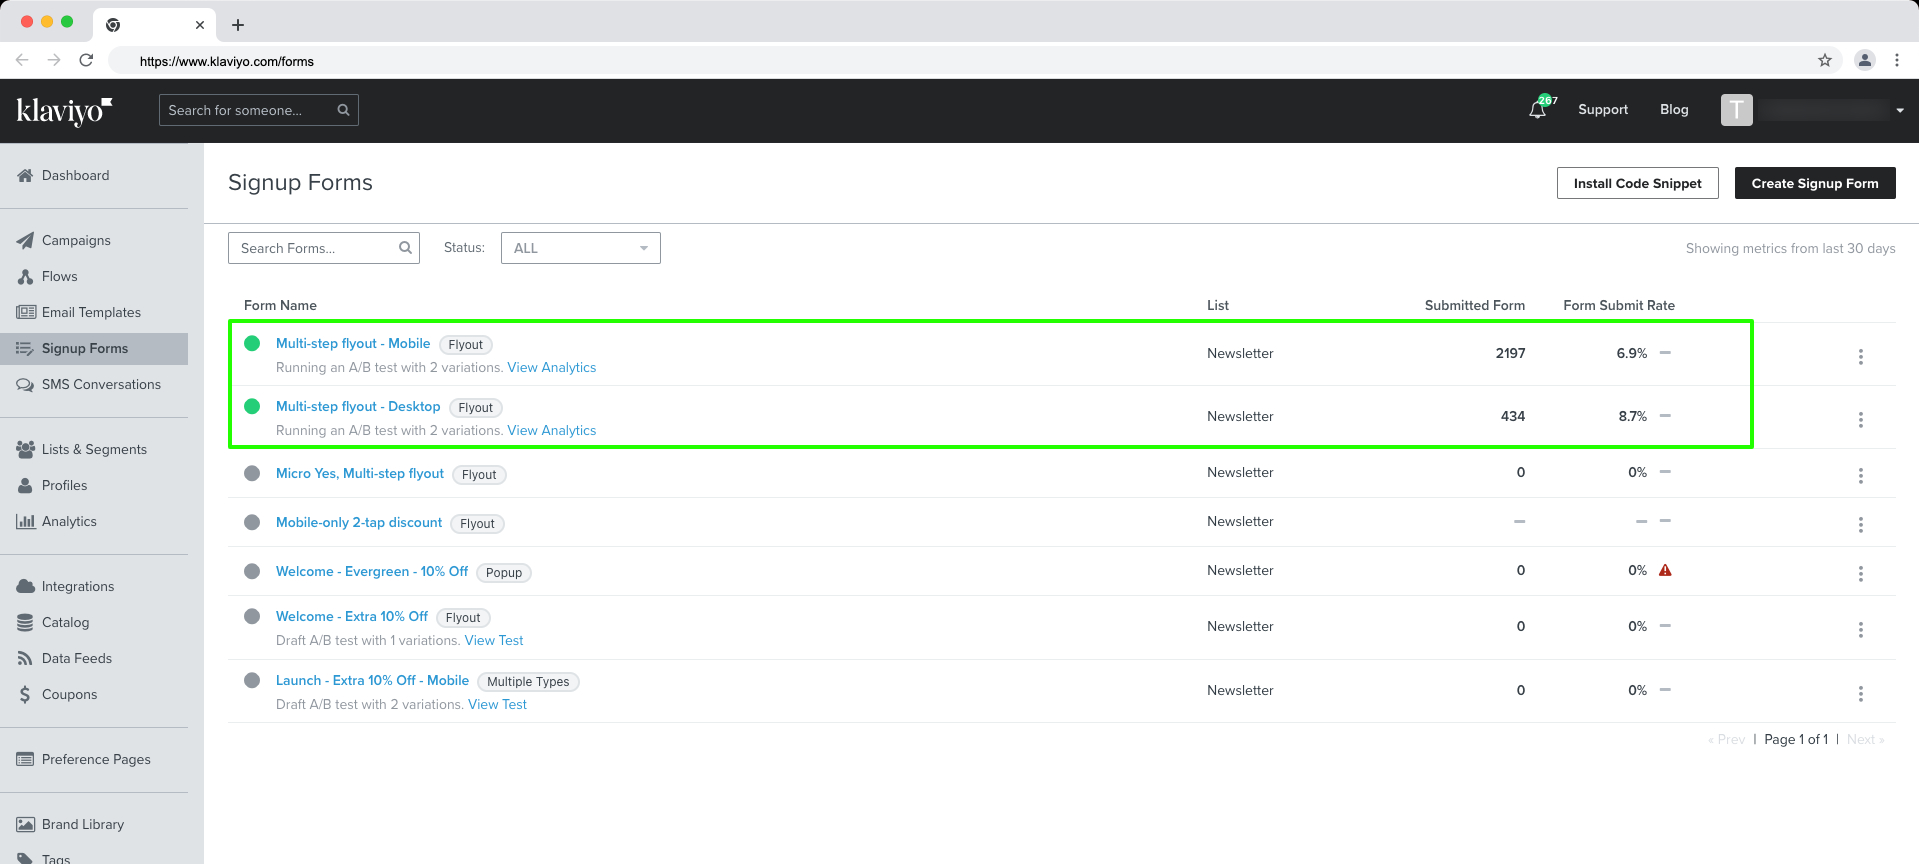The image size is (1919, 864).
Task: Click the gray status dot for Micro Yes, Multi-step flyout
Action: [252, 473]
